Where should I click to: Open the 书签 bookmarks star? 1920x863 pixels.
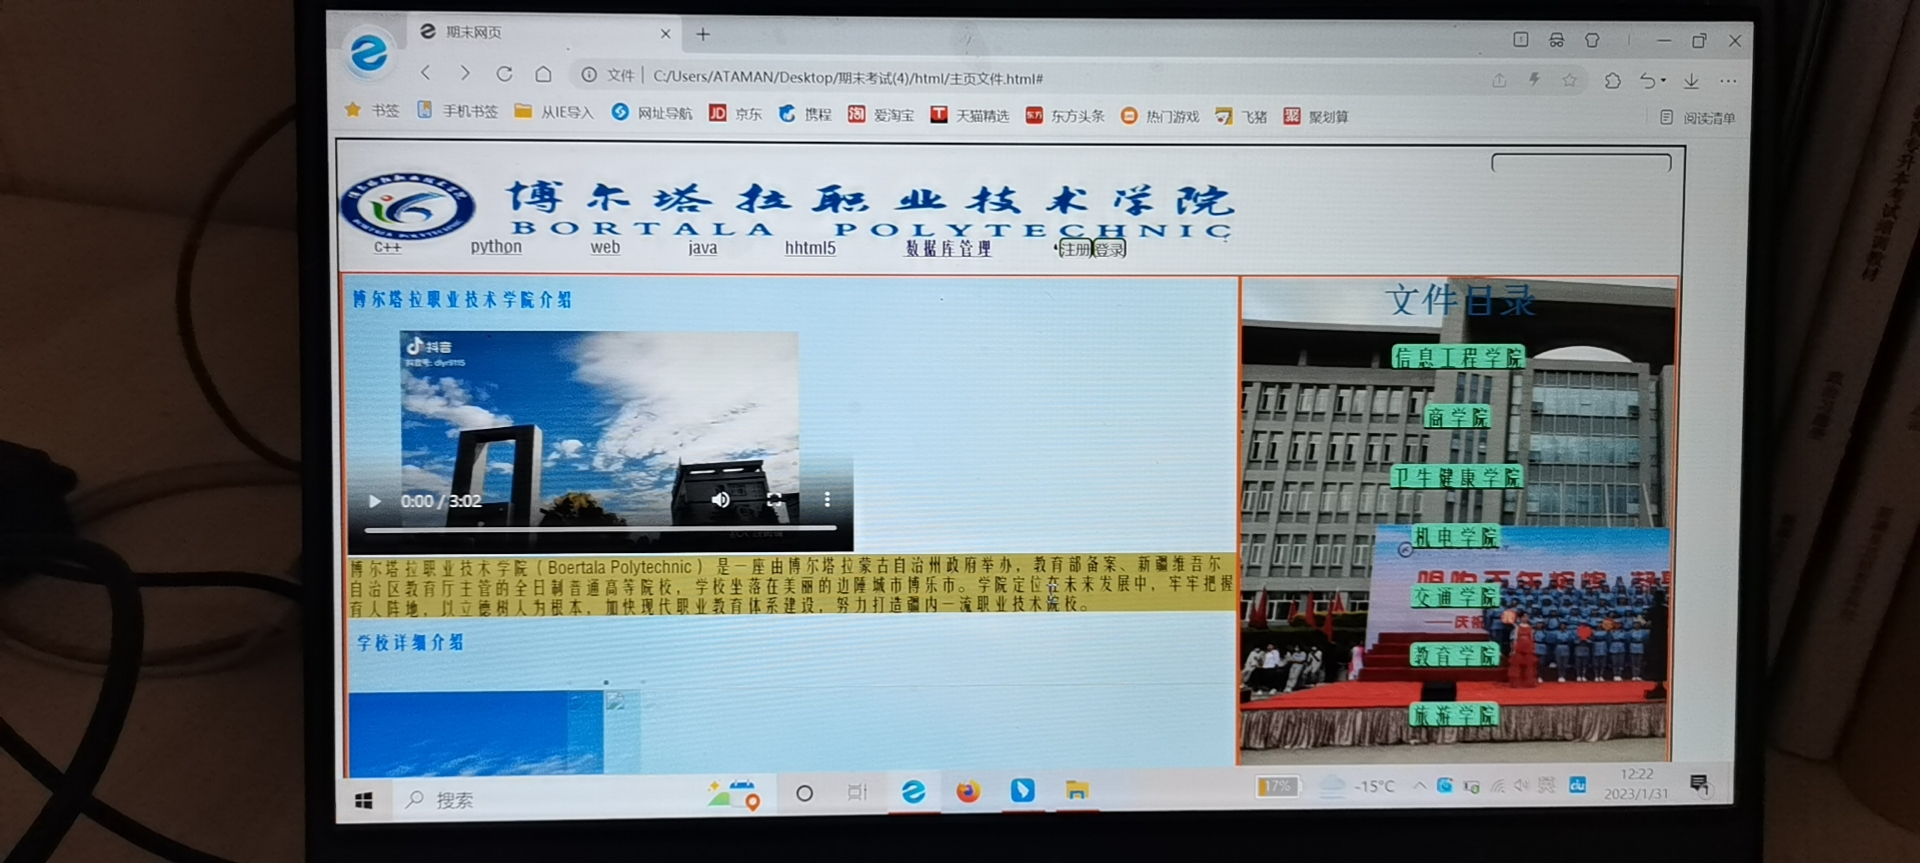point(372,110)
